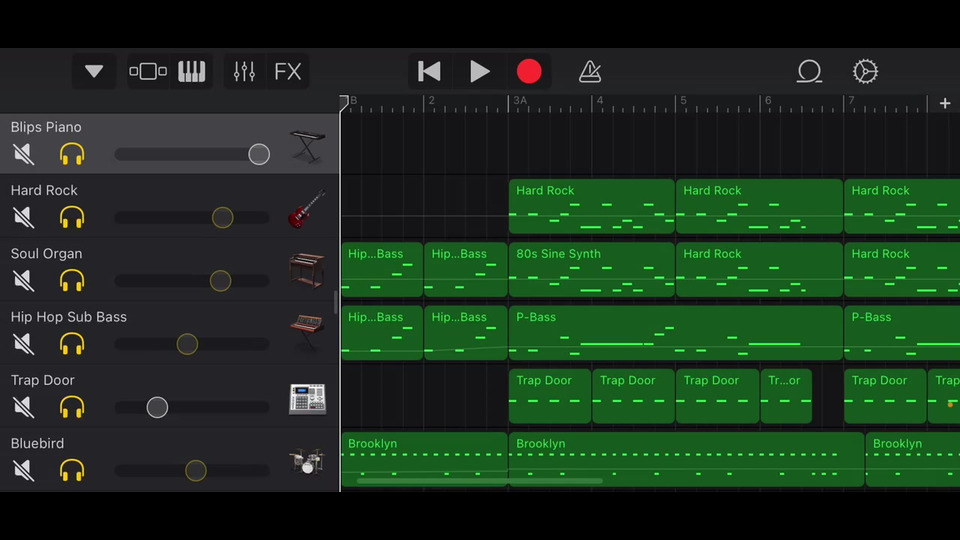Go to beginning of song
The width and height of the screenshot is (960, 540).
[x=429, y=71]
